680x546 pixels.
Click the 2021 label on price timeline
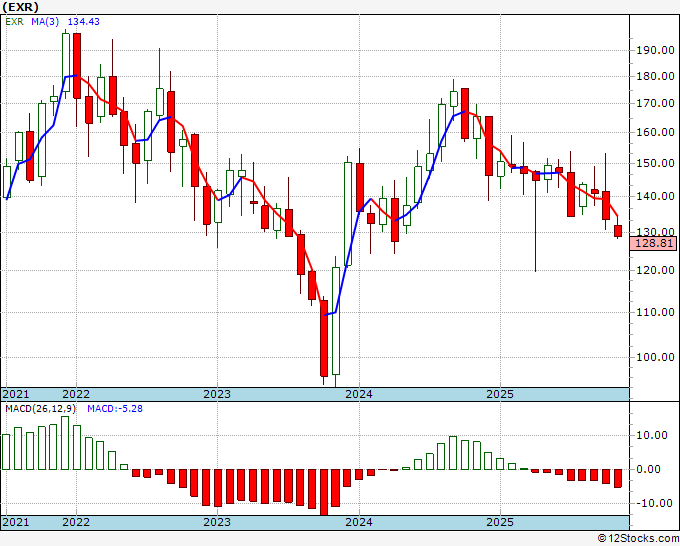16,394
